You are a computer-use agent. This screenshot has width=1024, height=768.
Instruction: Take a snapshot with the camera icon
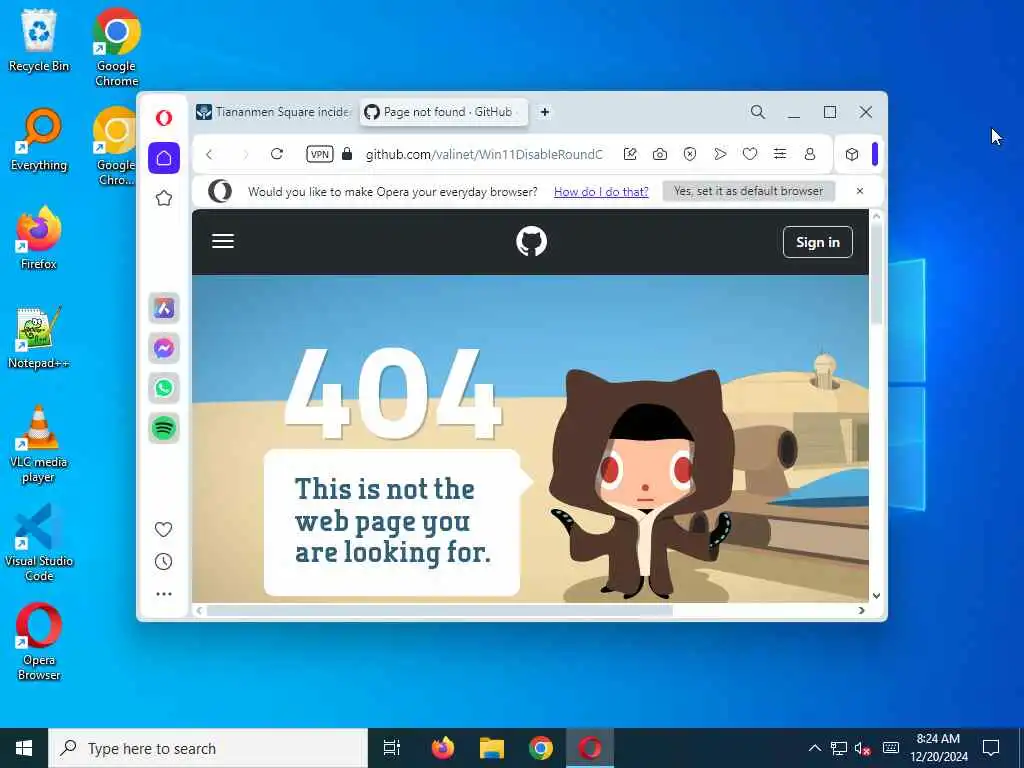coord(660,154)
